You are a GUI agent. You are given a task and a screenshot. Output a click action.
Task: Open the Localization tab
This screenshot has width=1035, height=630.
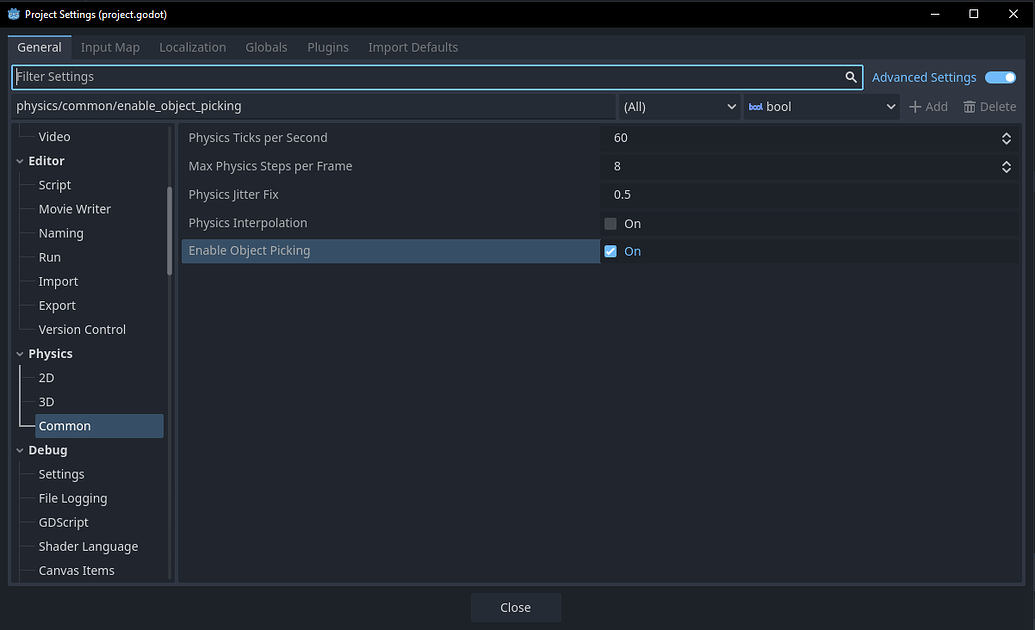[192, 47]
